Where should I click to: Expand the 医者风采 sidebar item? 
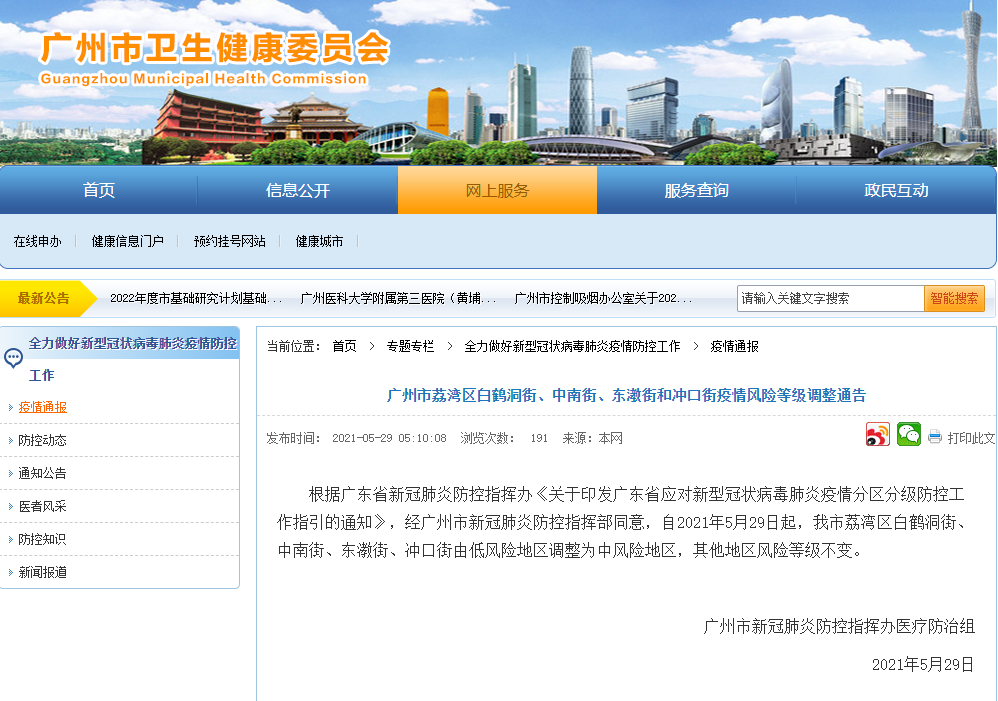pyautogui.click(x=43, y=506)
